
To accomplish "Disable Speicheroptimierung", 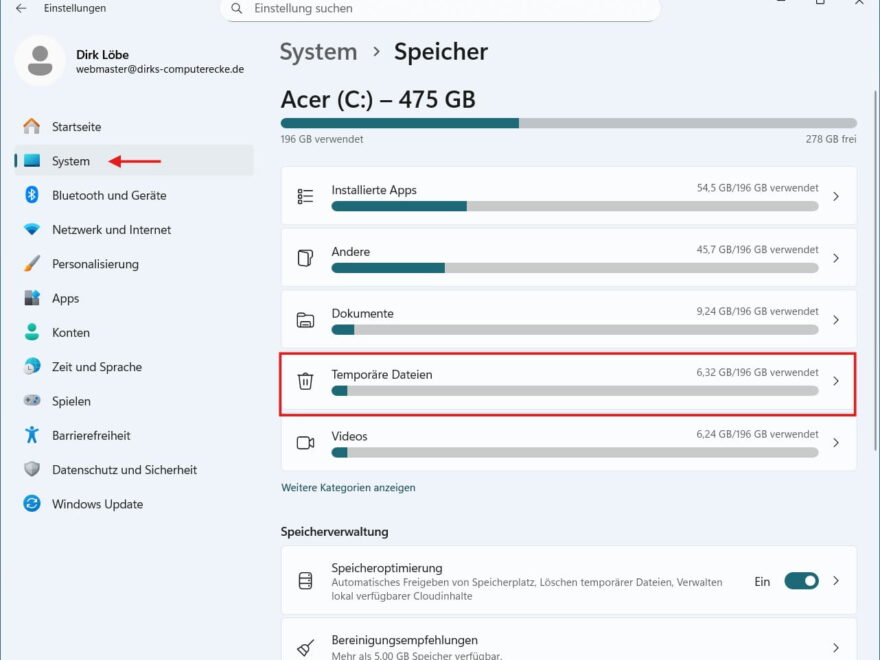I will pos(802,581).
